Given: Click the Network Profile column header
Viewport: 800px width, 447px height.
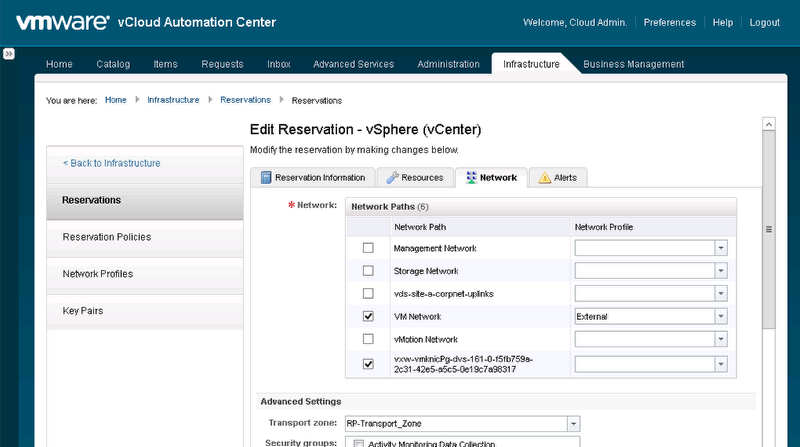Looking at the screenshot, I should click(x=653, y=227).
